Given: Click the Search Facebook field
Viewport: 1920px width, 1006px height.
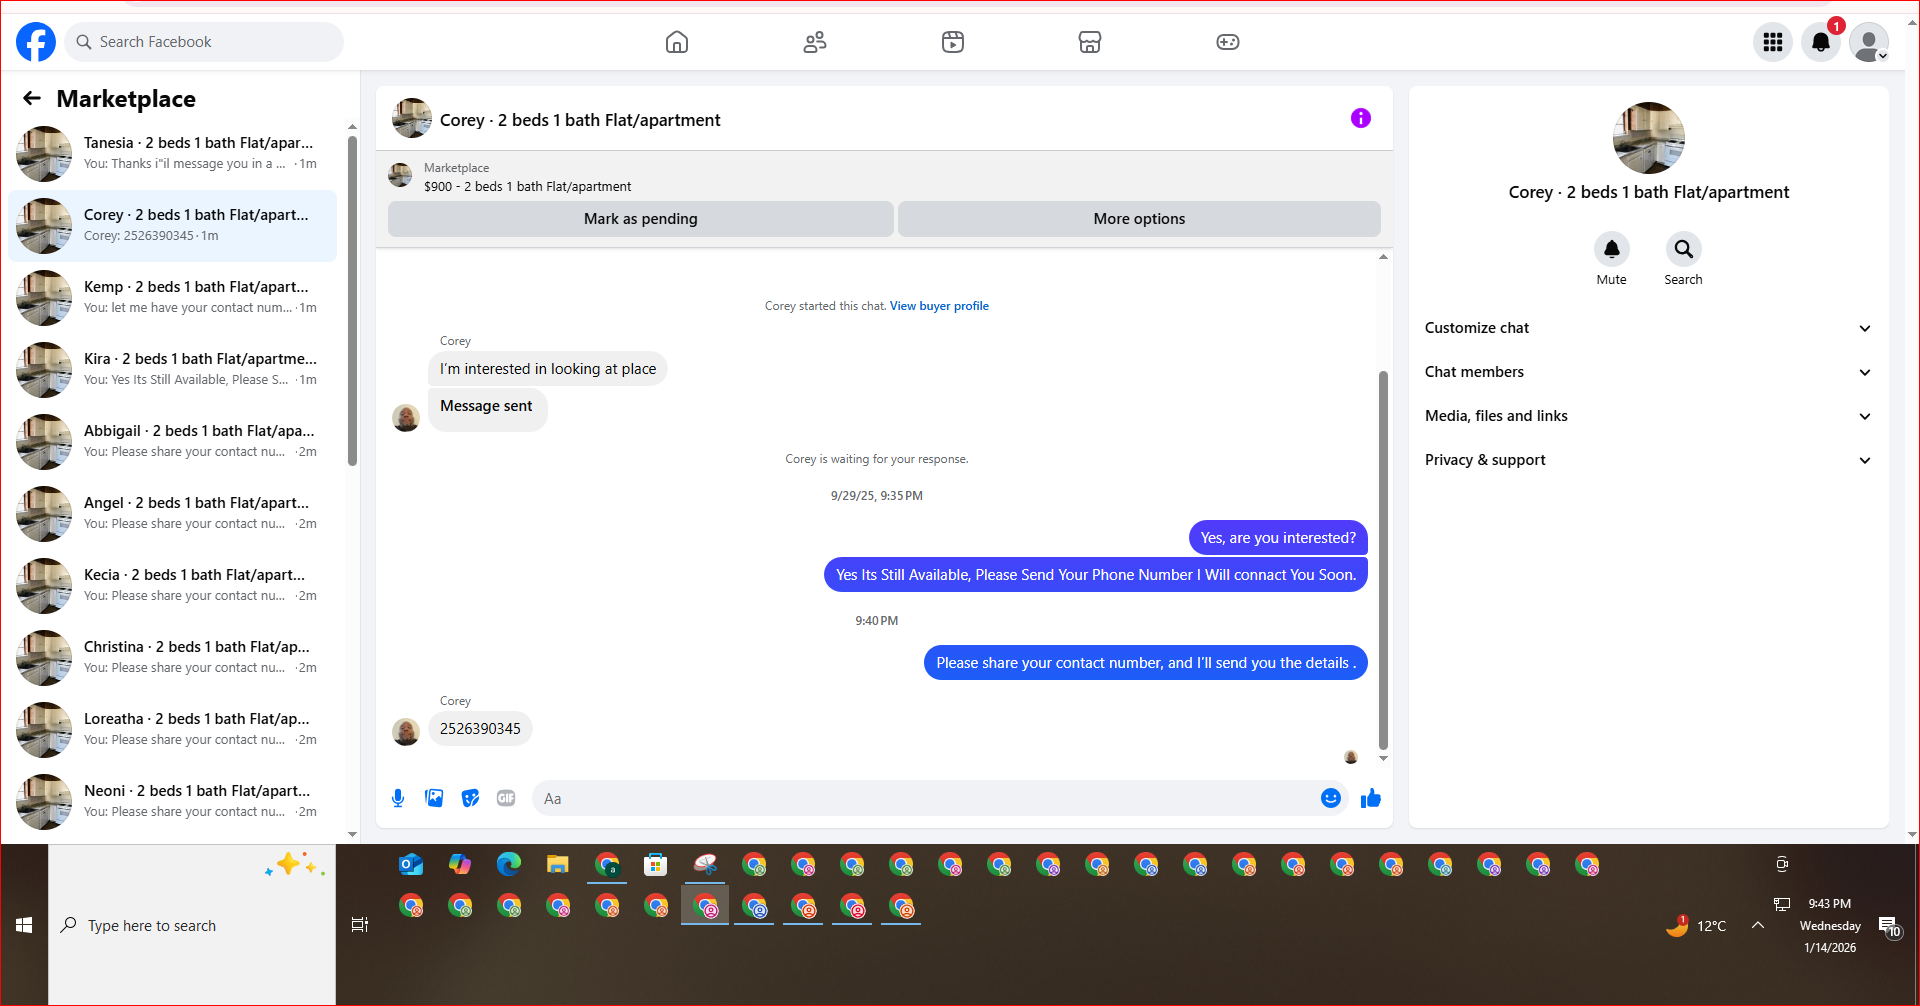Looking at the screenshot, I should click(x=204, y=42).
